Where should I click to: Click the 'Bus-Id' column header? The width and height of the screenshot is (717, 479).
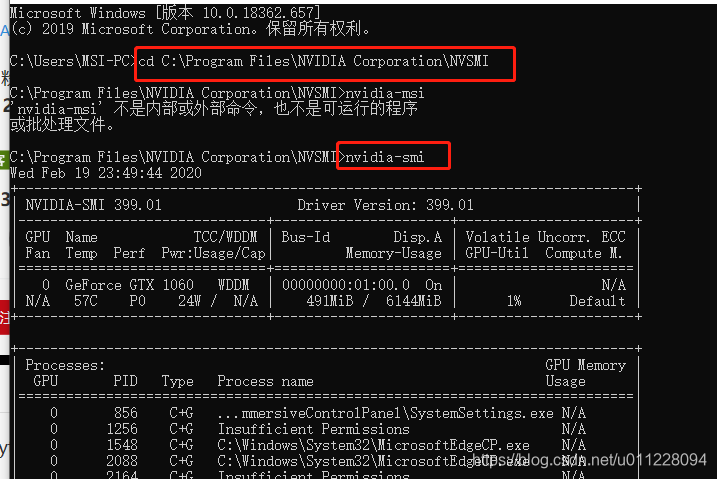(x=305, y=237)
